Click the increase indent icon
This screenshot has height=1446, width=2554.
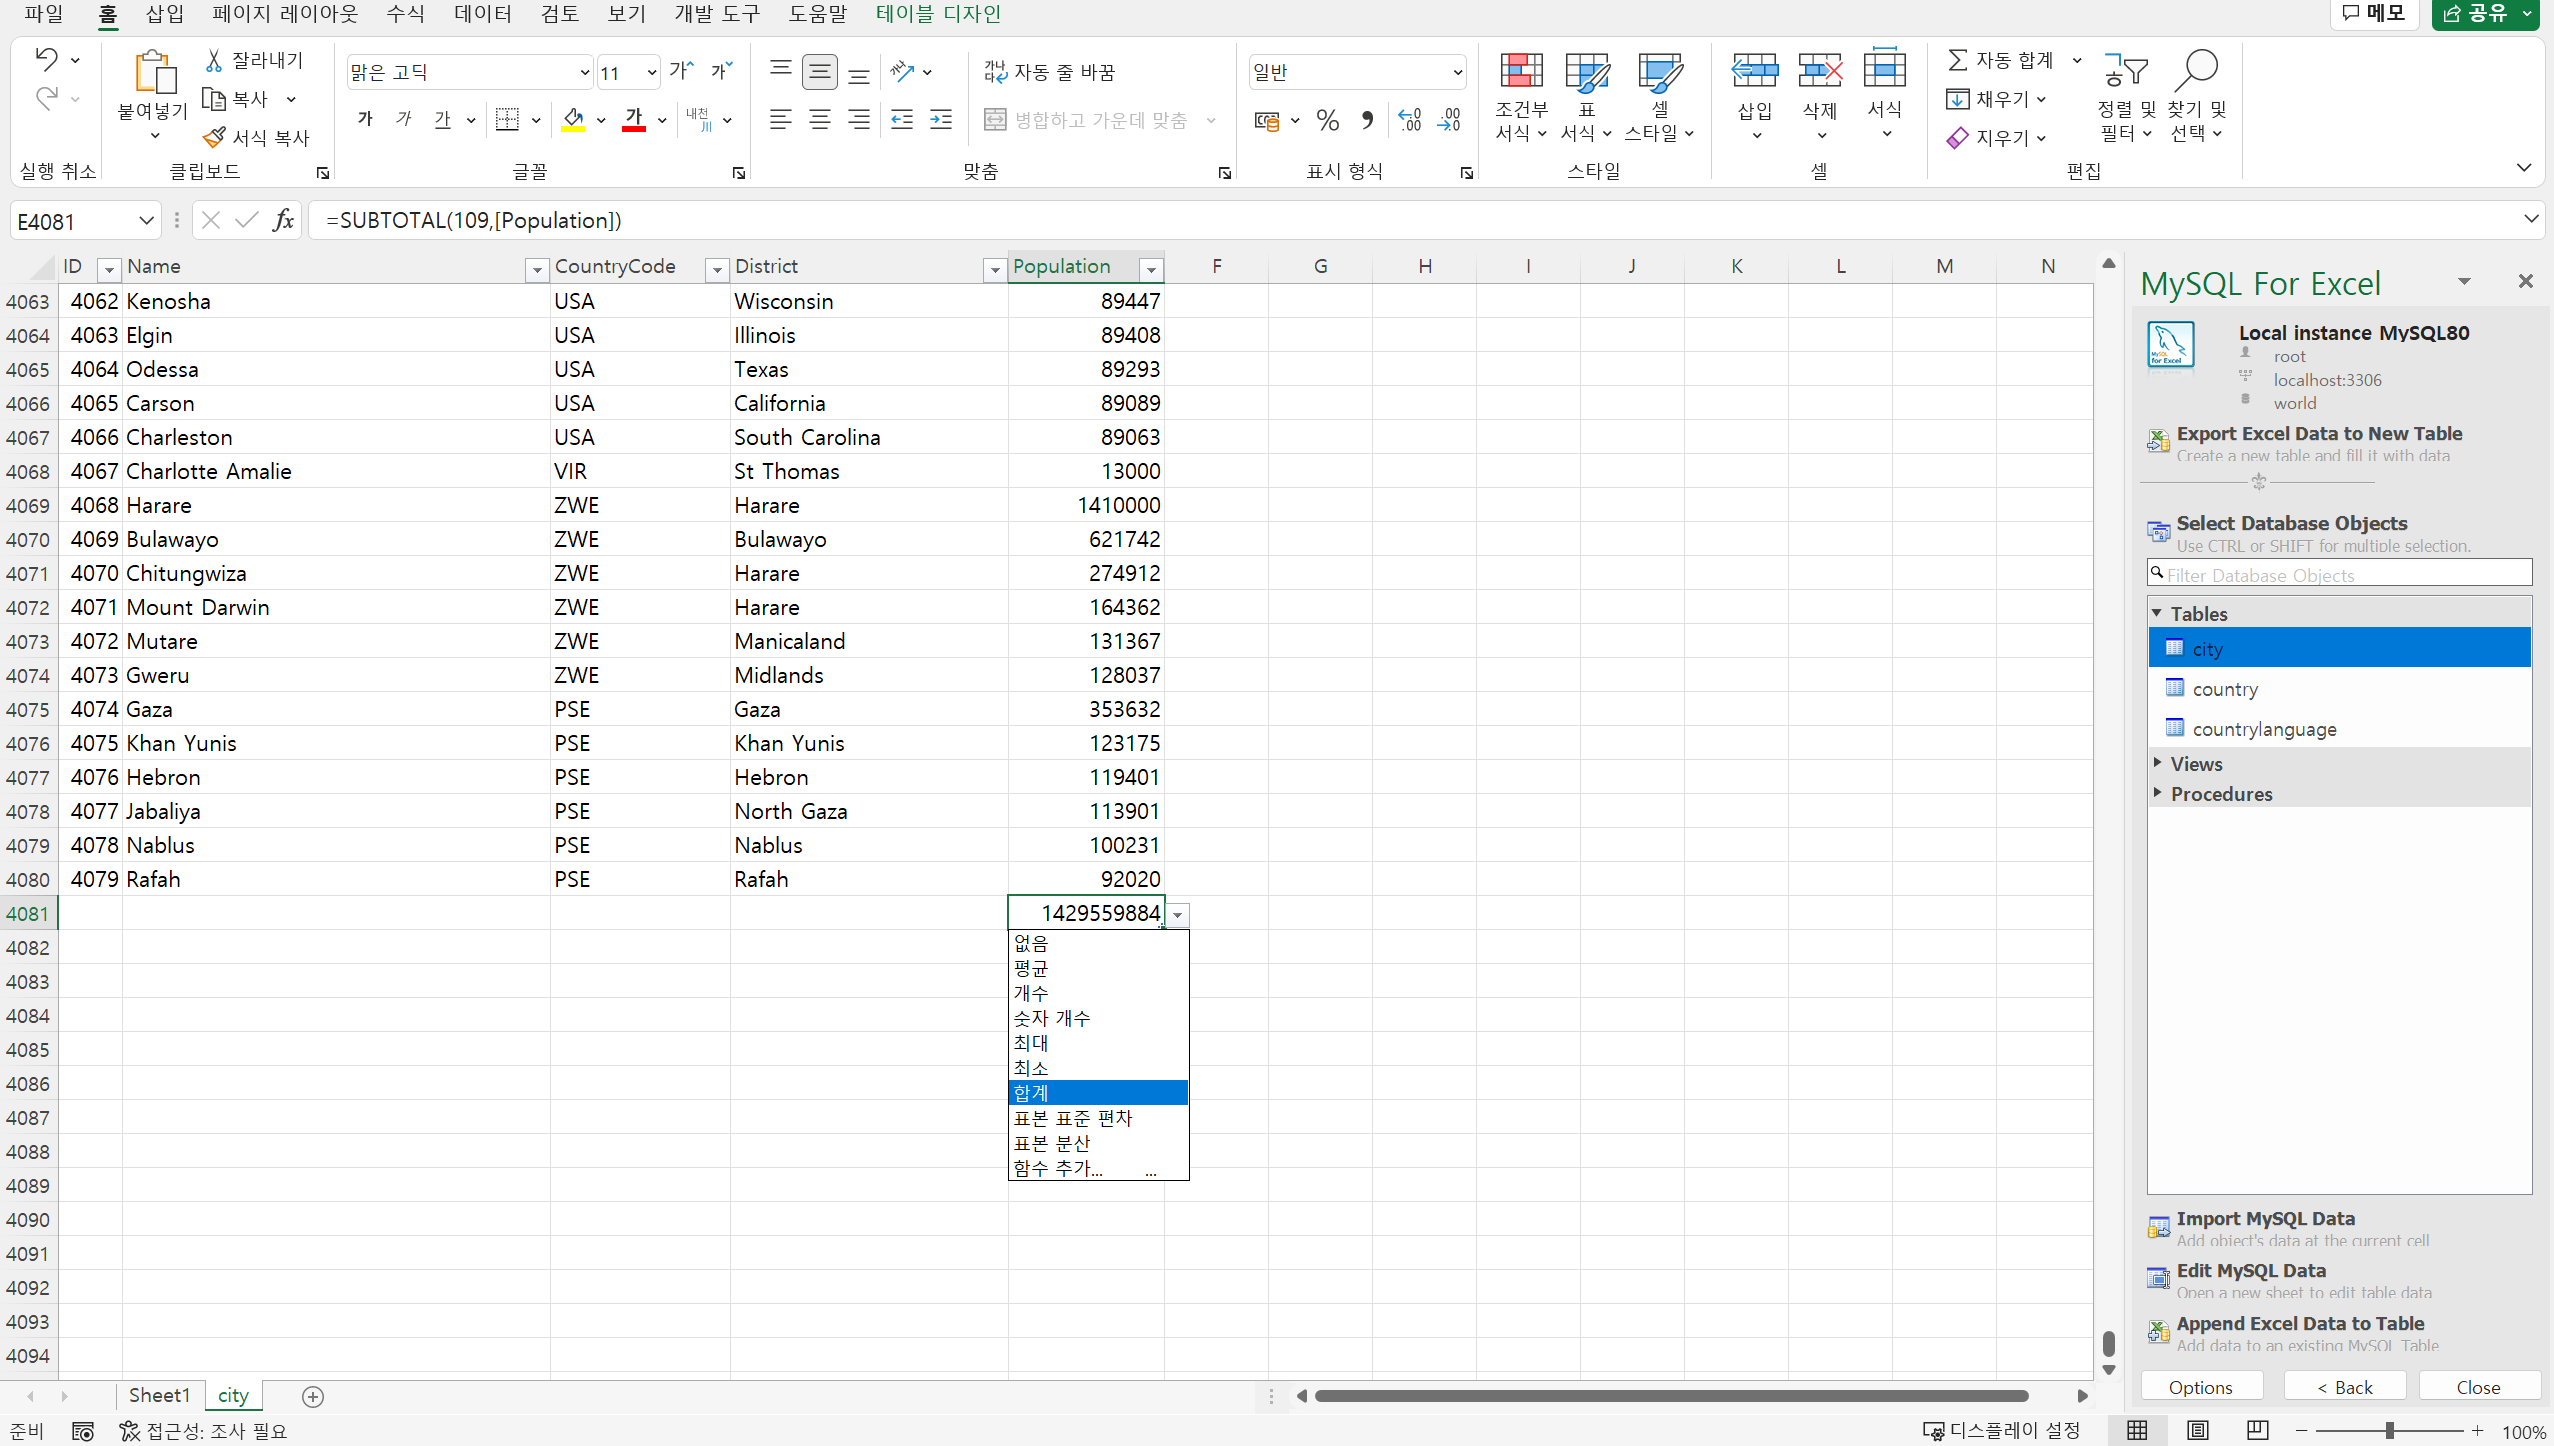[941, 120]
